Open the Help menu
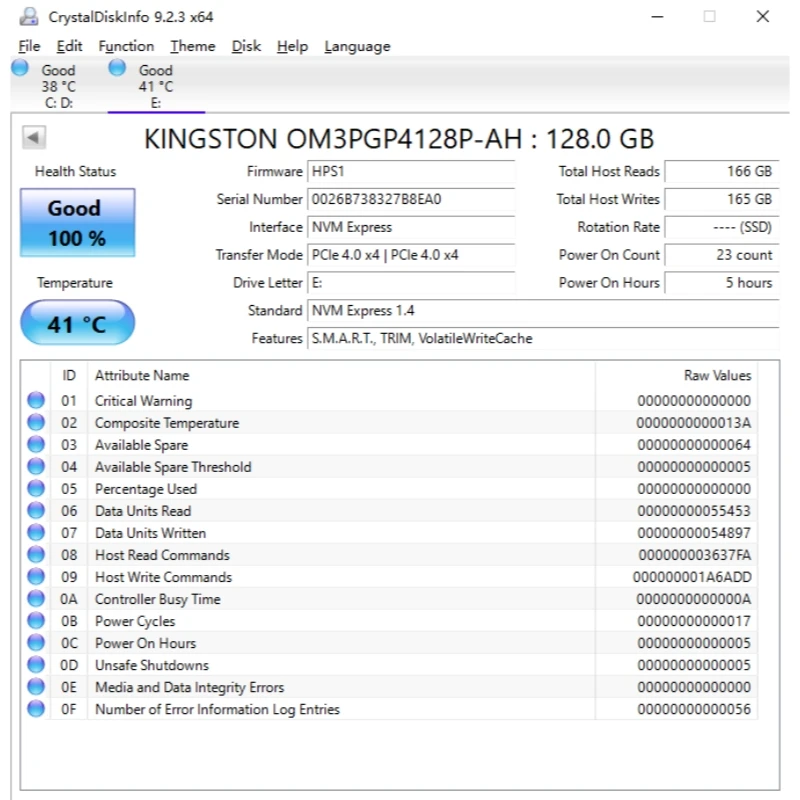 pos(292,46)
